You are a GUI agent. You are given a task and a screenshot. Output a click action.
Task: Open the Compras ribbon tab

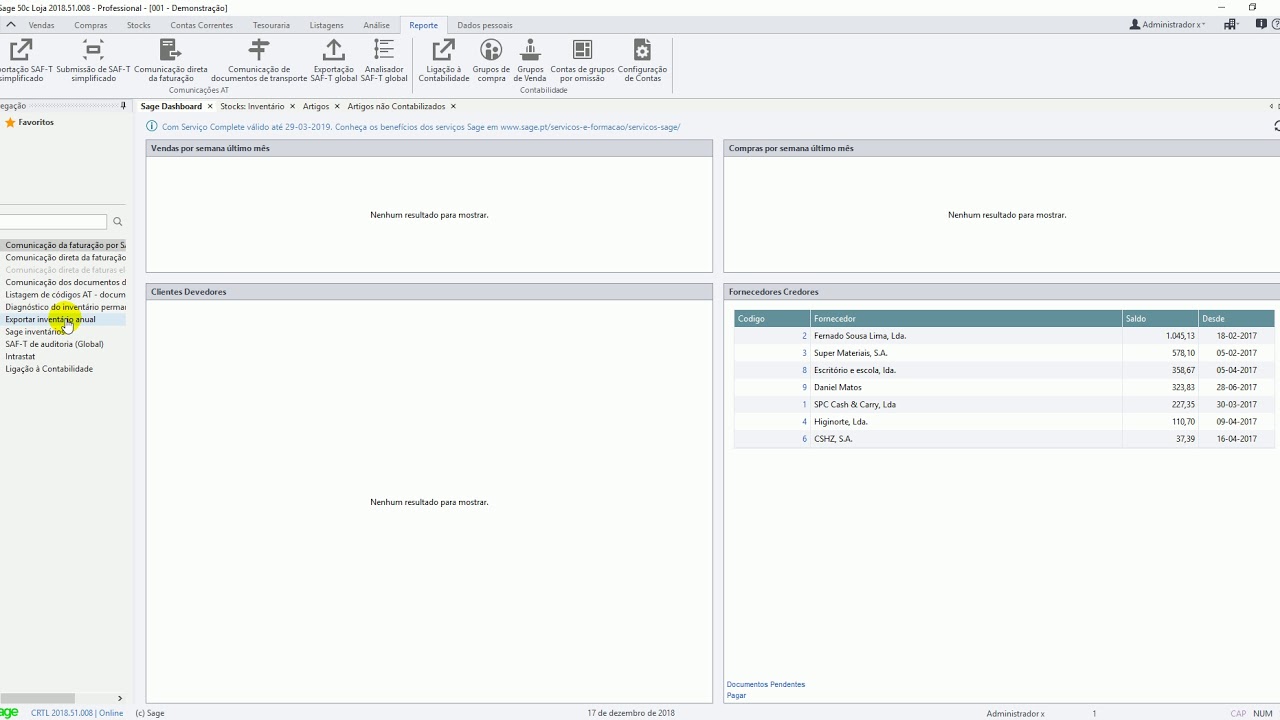coord(91,25)
